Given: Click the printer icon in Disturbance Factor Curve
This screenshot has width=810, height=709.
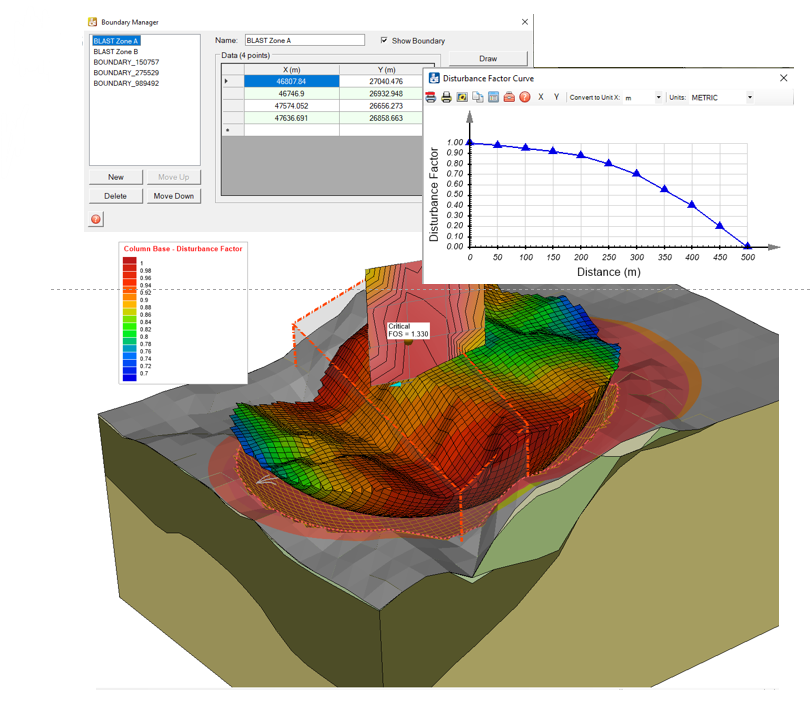Looking at the screenshot, I should [446, 97].
